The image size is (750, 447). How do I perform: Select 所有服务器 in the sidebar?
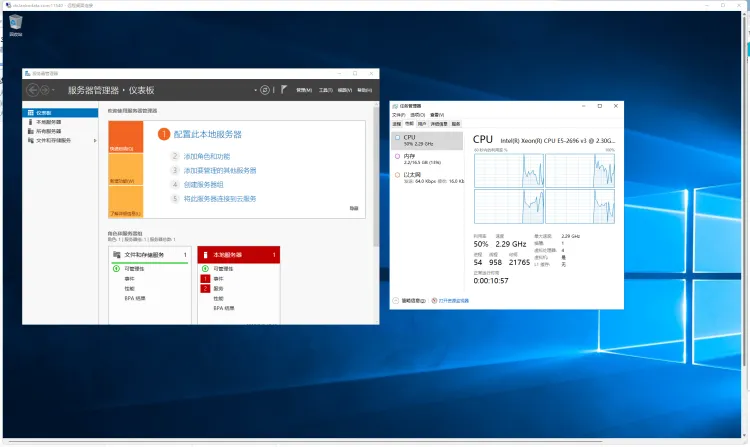coord(48,131)
